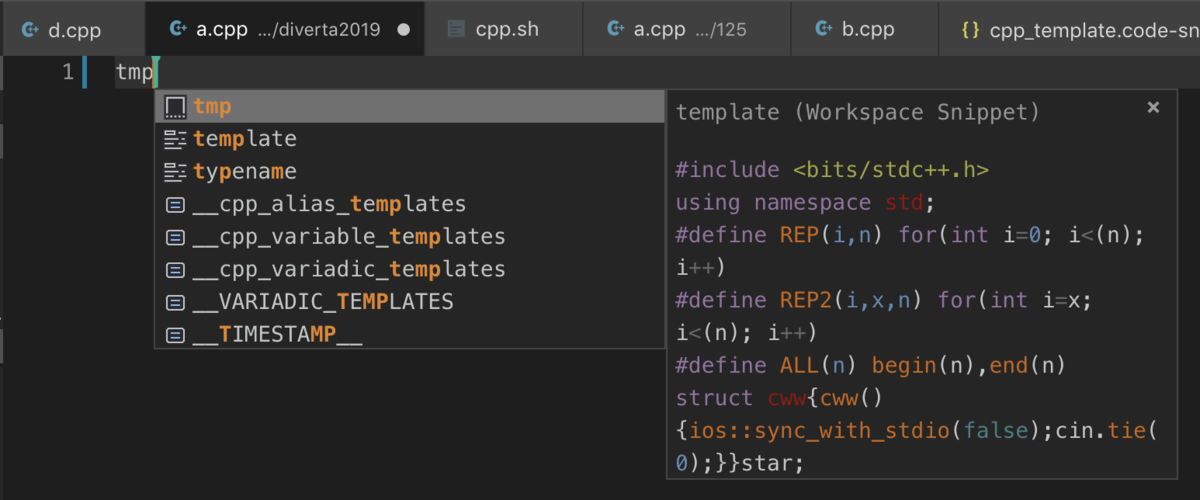Click the unsaved dot on a.cpp diverta2019 tab
Viewport: 1200px width, 500px height.
pyautogui.click(x=404, y=29)
